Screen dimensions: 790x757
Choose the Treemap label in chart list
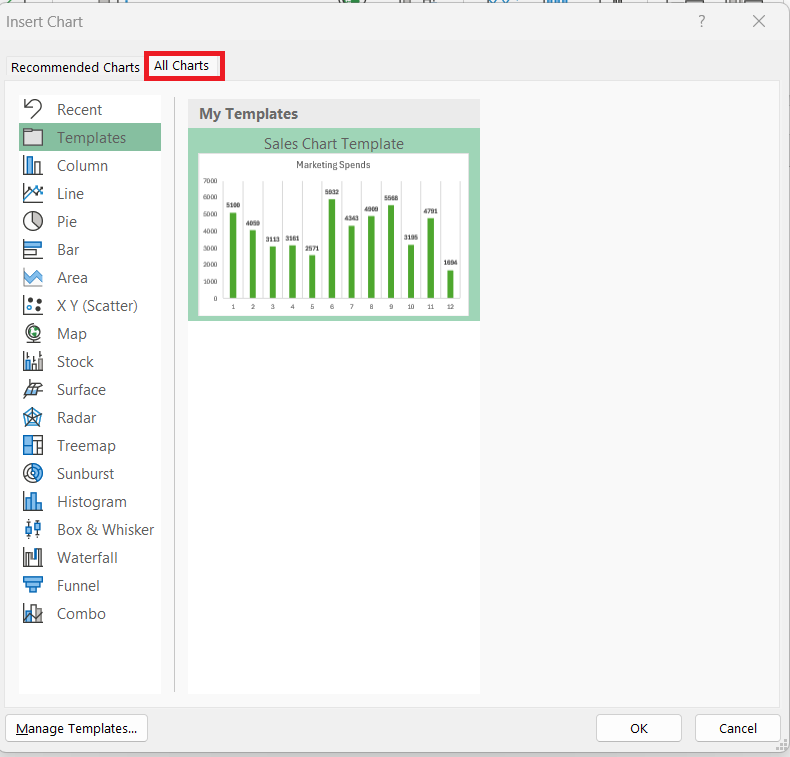87,446
